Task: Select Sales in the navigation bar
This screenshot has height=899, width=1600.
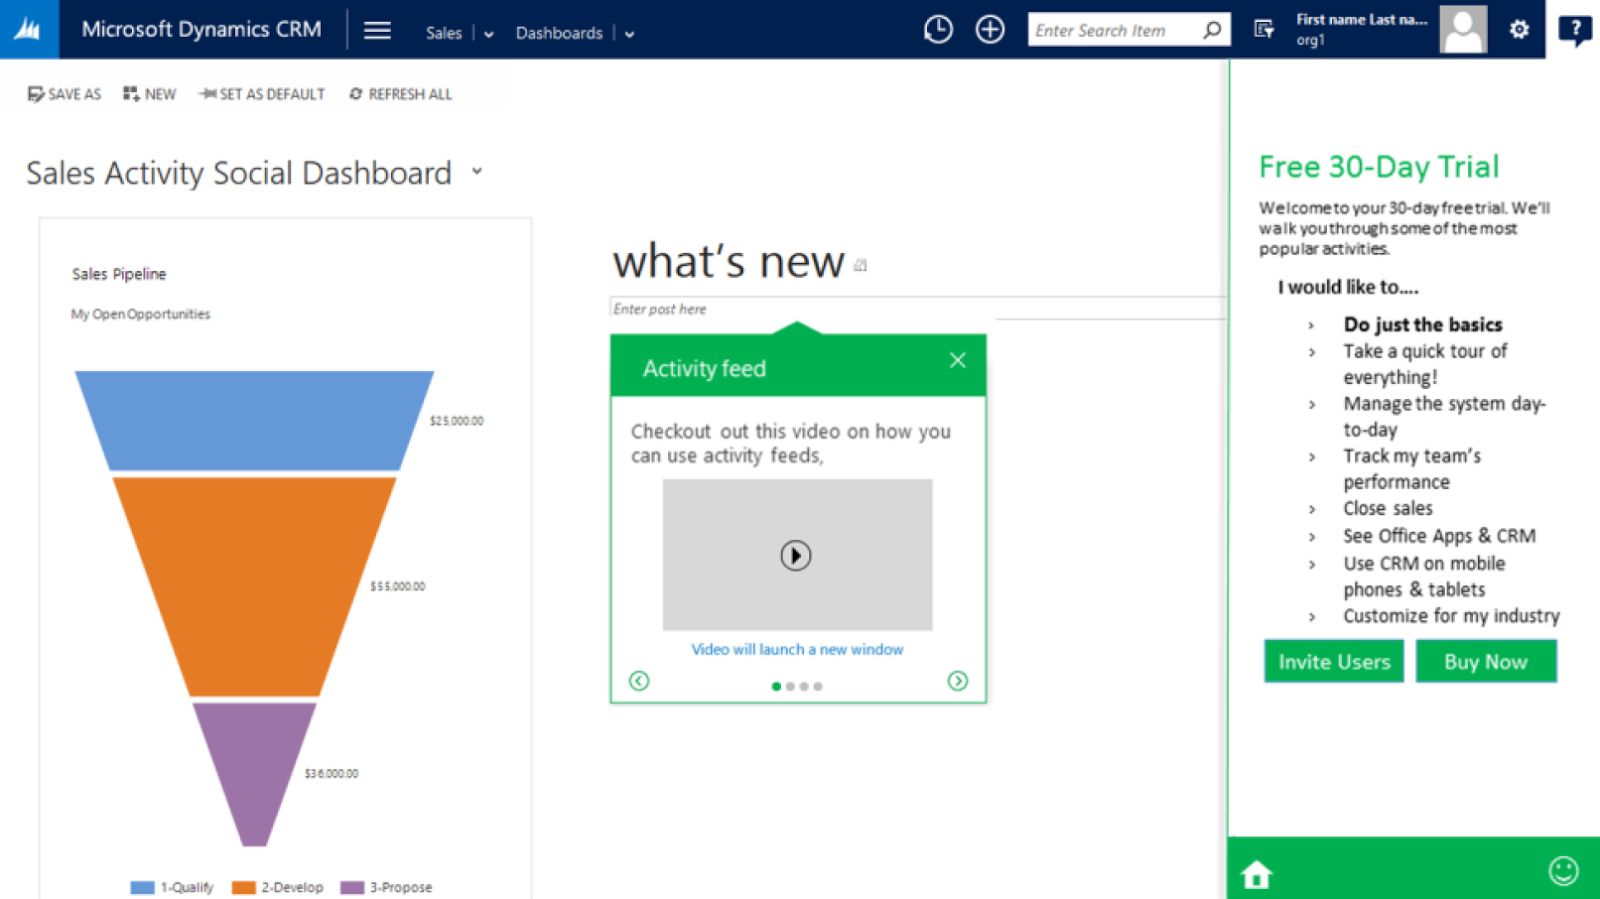Action: pyautogui.click(x=444, y=33)
